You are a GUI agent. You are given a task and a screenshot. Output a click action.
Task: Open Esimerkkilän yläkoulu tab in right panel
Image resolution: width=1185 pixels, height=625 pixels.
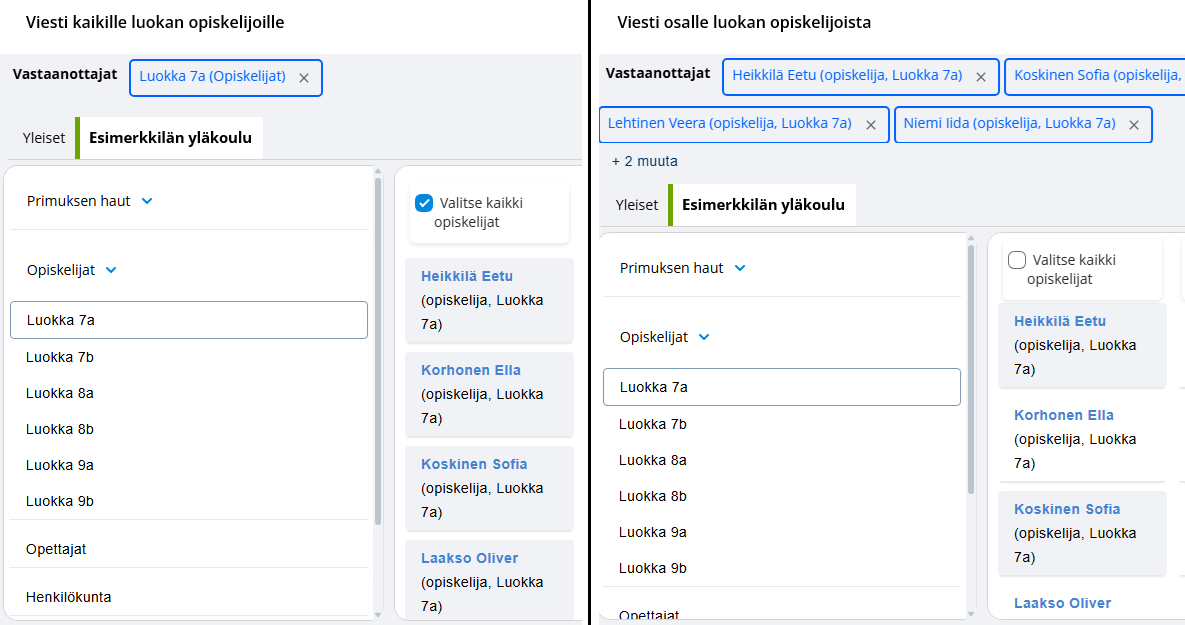click(763, 205)
